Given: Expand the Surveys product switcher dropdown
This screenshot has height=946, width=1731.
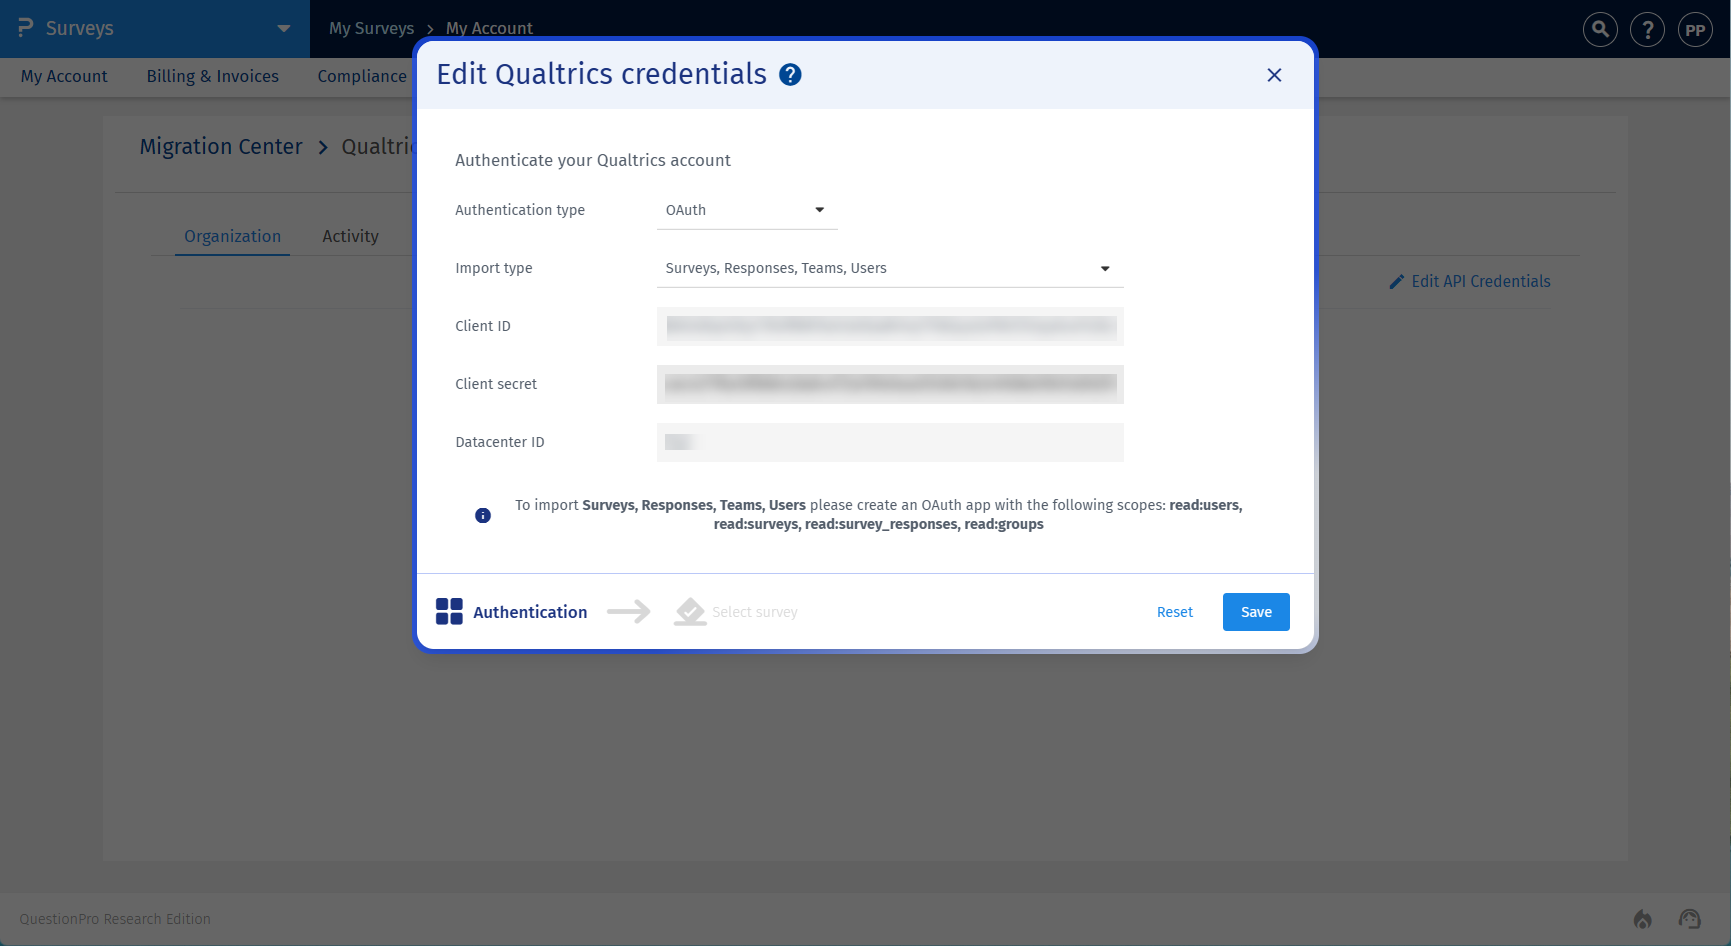Looking at the screenshot, I should (x=284, y=28).
